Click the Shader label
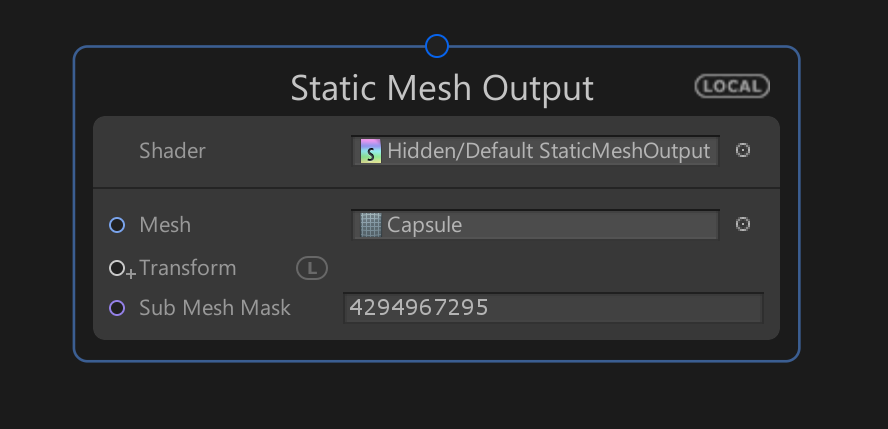This screenshot has height=429, width=888. click(x=172, y=151)
